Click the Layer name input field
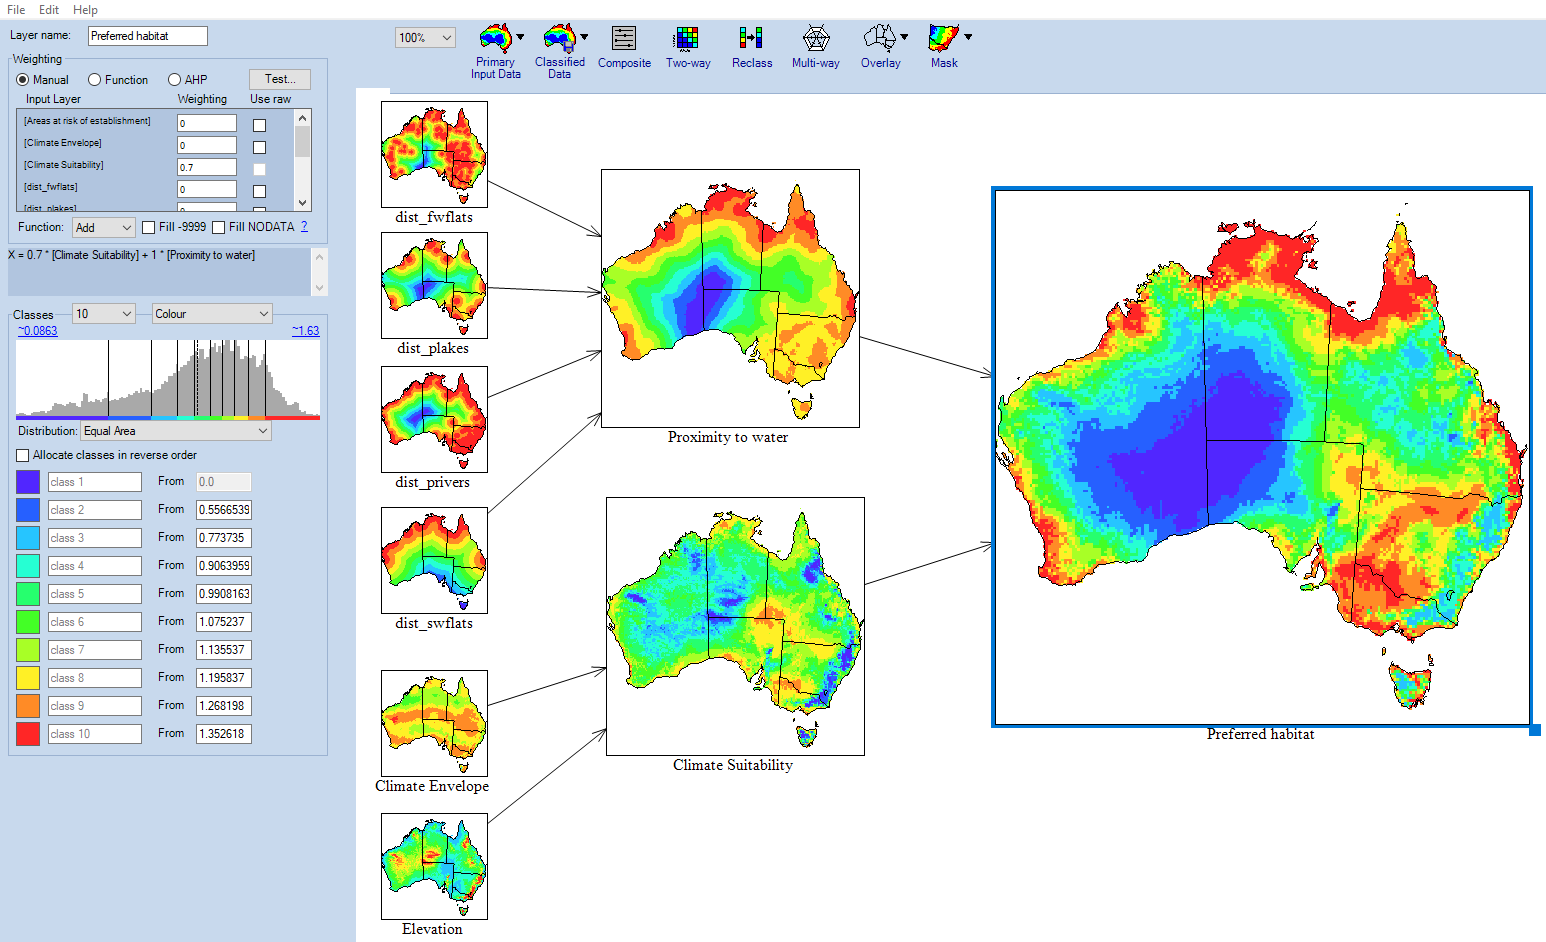The image size is (1546, 942). click(147, 36)
